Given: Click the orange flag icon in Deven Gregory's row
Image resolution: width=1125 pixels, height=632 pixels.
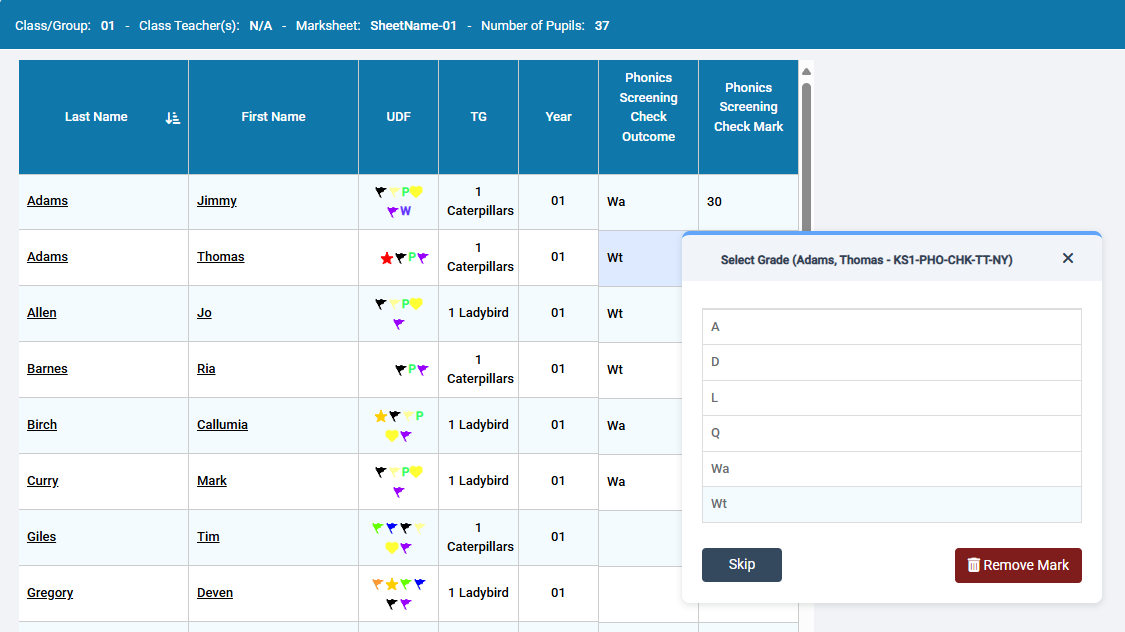Looking at the screenshot, I should [x=378, y=584].
